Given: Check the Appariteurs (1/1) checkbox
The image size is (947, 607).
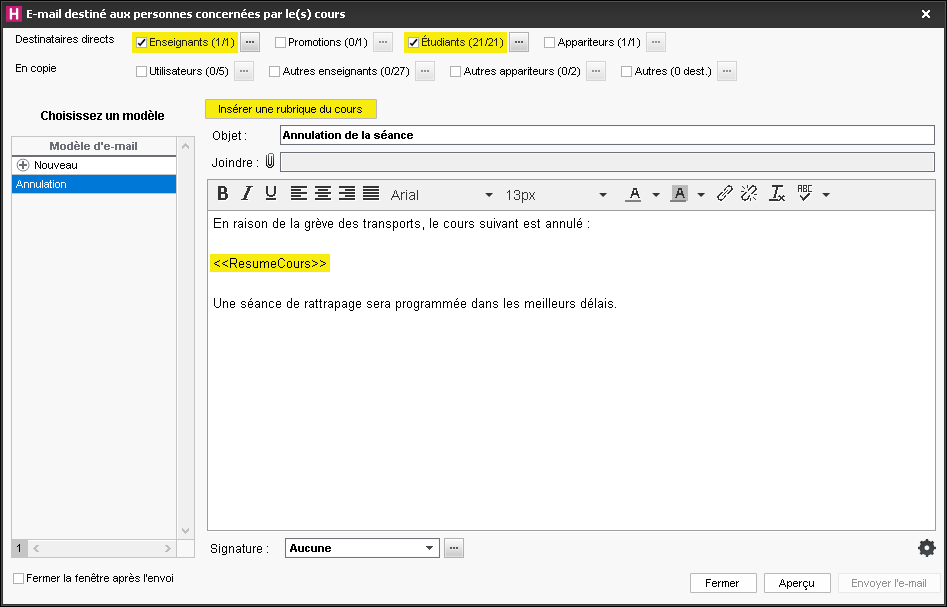Looking at the screenshot, I should [x=550, y=42].
